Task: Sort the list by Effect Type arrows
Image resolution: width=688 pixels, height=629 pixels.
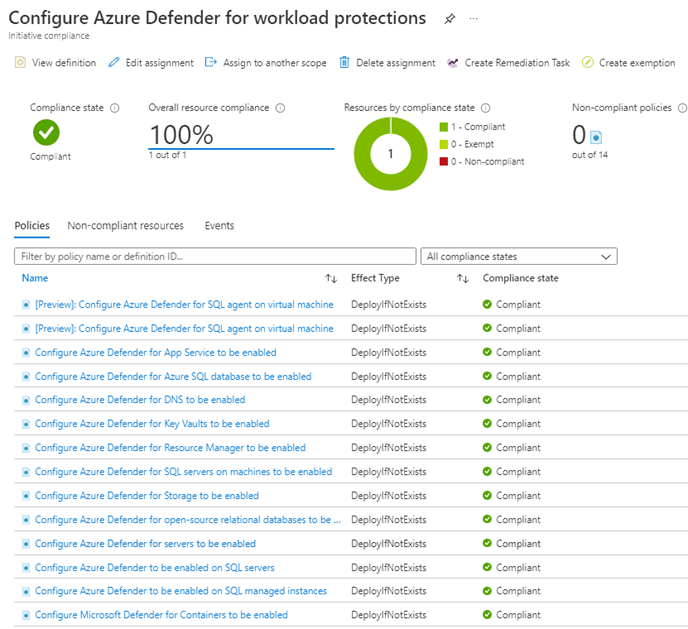Action: pos(463,278)
